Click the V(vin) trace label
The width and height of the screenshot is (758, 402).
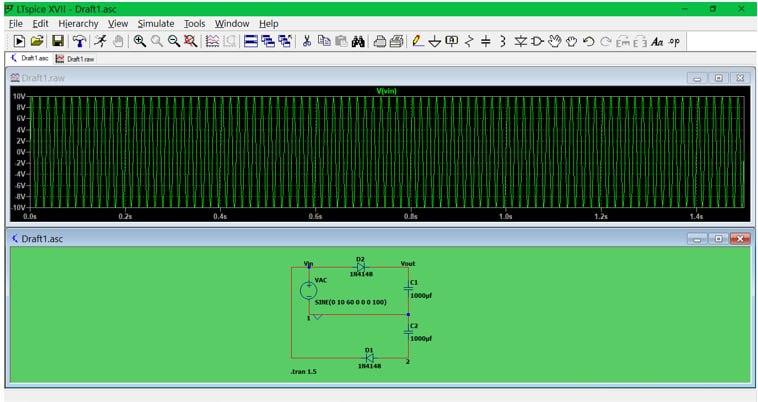(387, 91)
